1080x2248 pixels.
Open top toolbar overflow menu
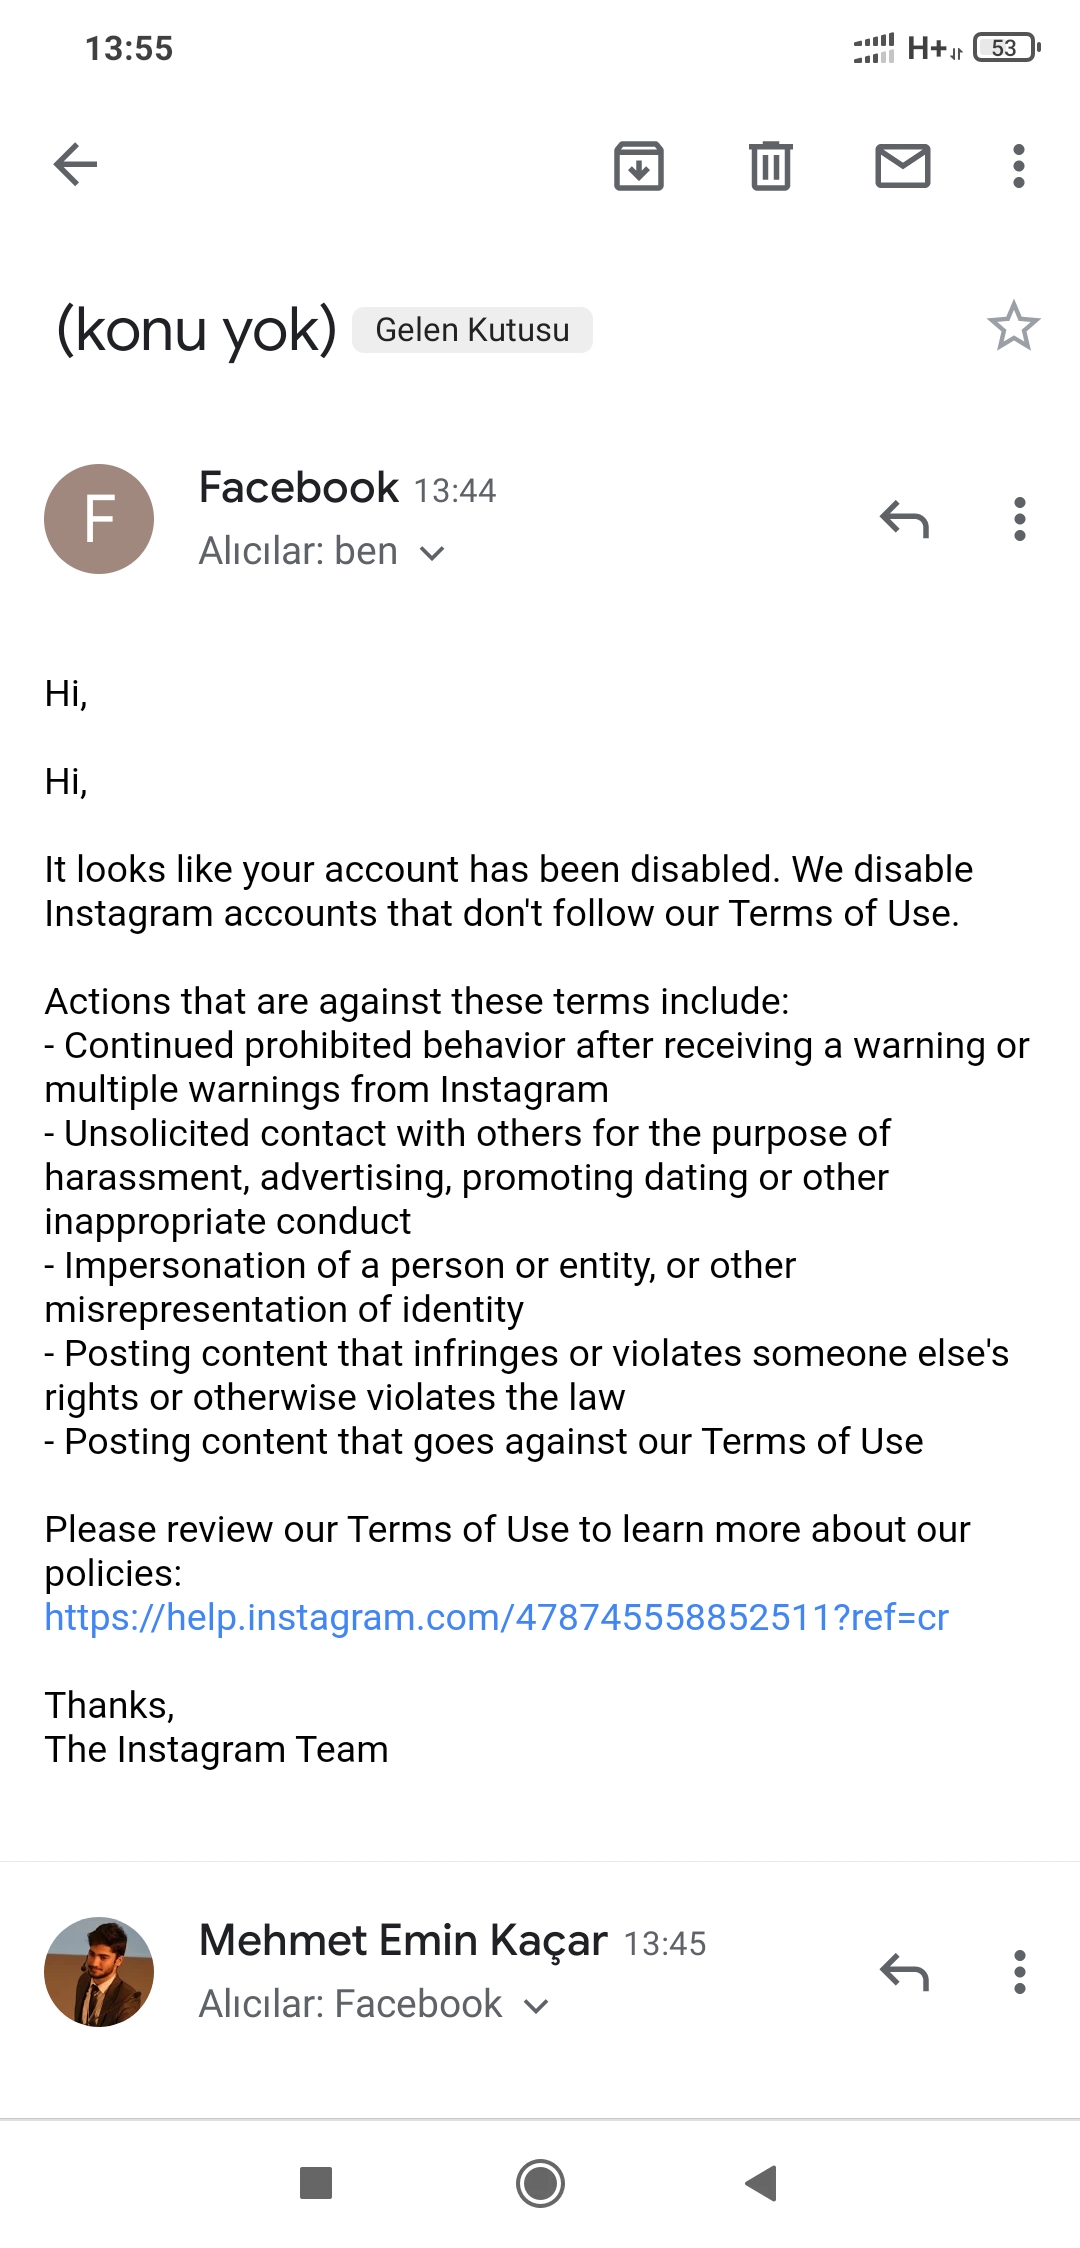point(1019,166)
